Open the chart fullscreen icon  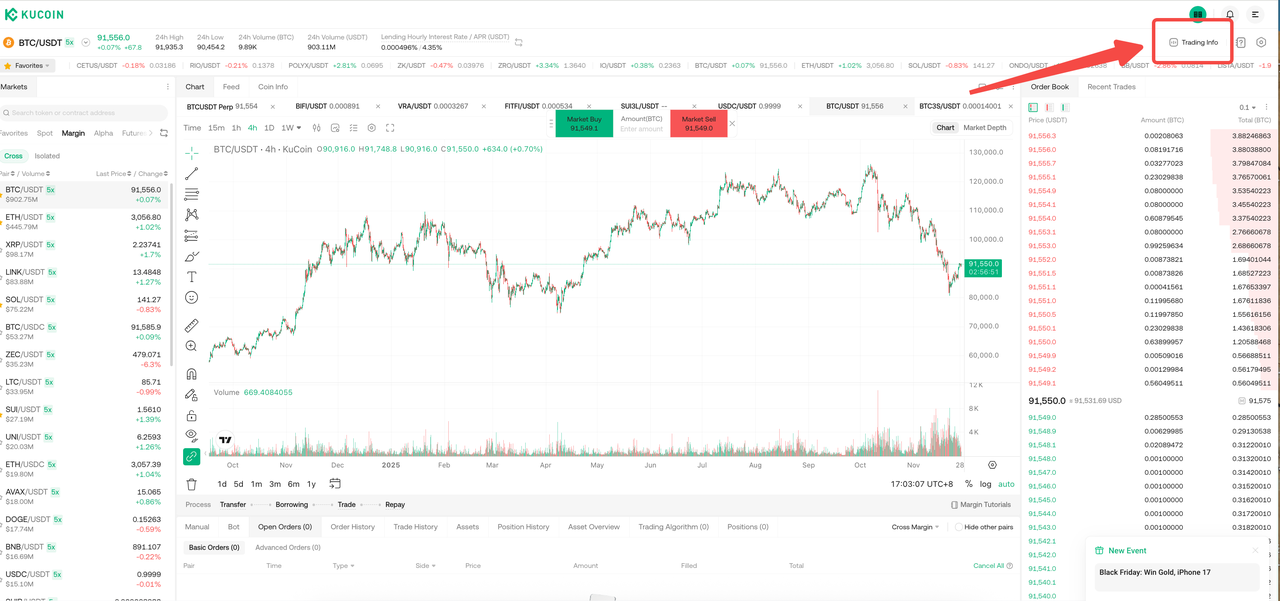(390, 128)
